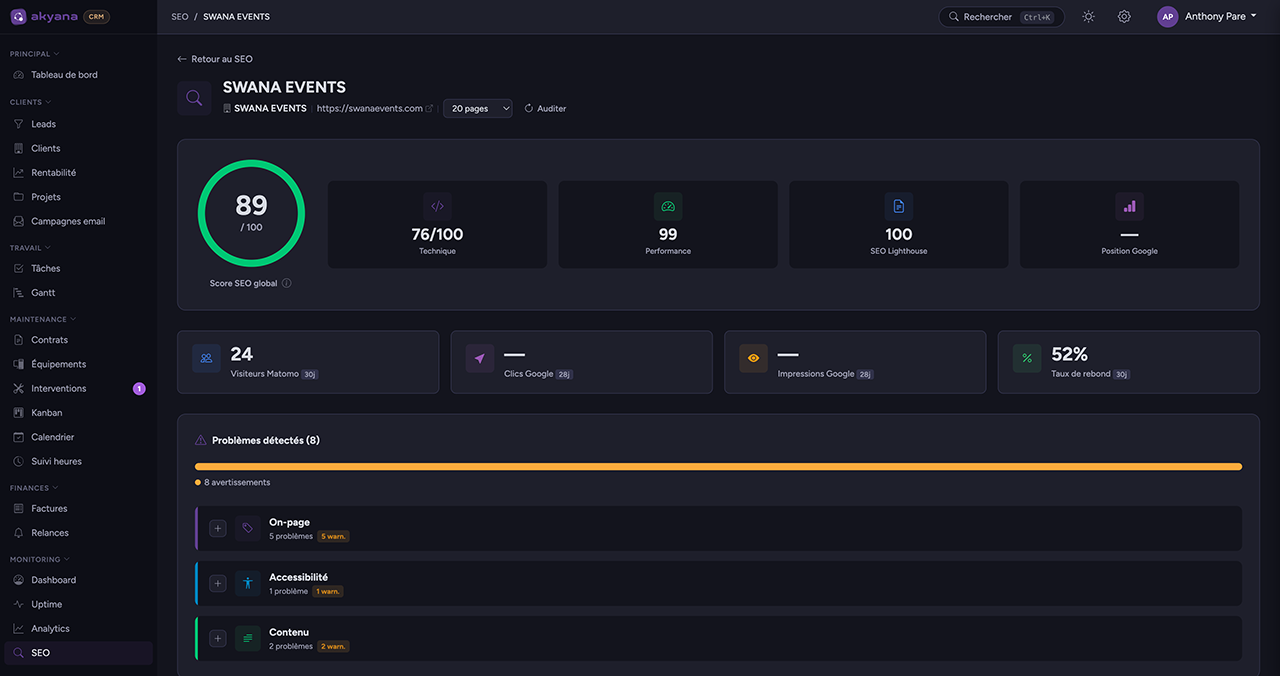Click the On-page tag icon

pos(247,527)
